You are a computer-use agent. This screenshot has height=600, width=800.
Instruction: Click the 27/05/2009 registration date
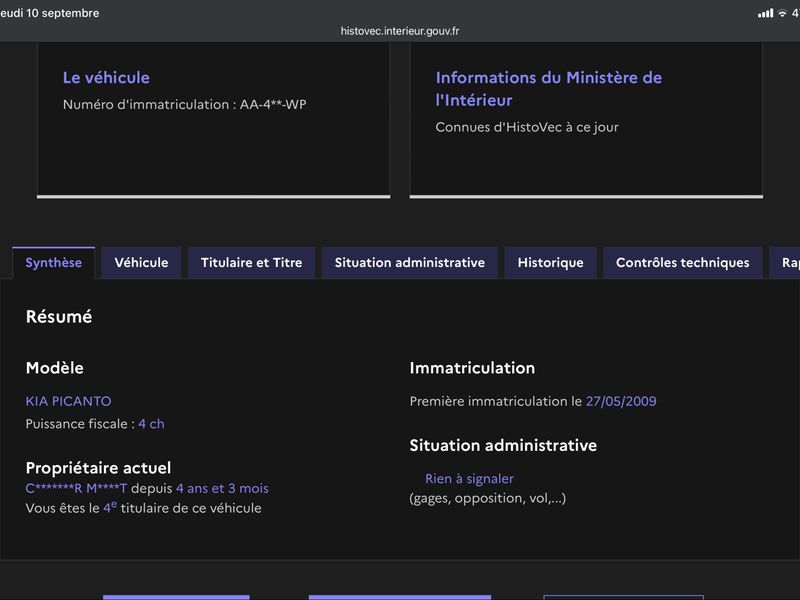click(621, 402)
